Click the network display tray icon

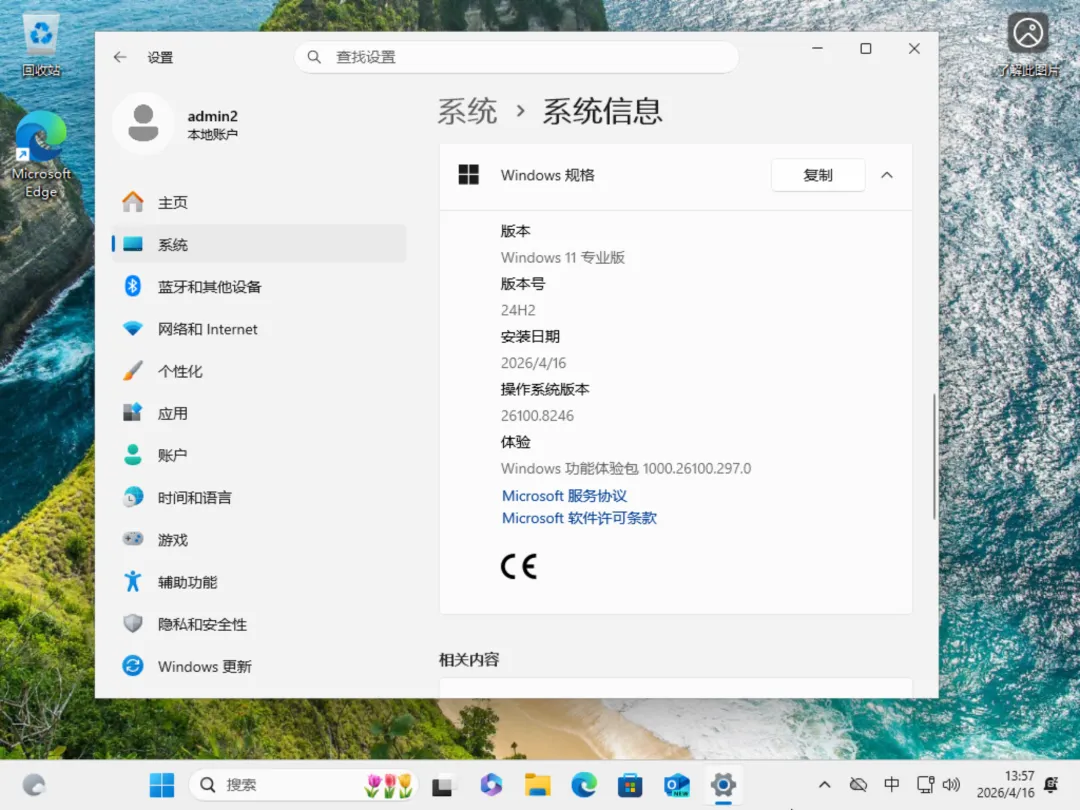click(926, 785)
